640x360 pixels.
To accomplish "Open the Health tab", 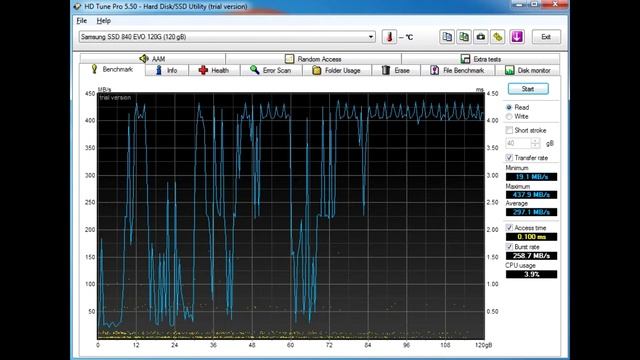I will pos(214,70).
